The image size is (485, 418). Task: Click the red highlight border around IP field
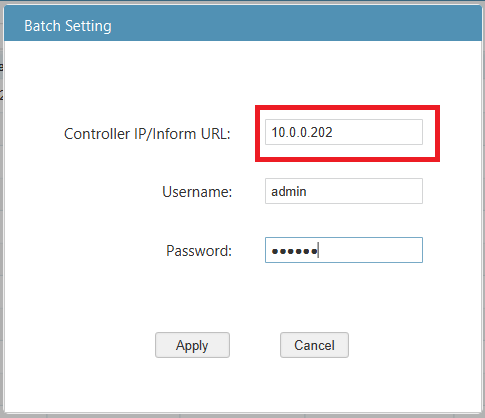(x=347, y=107)
